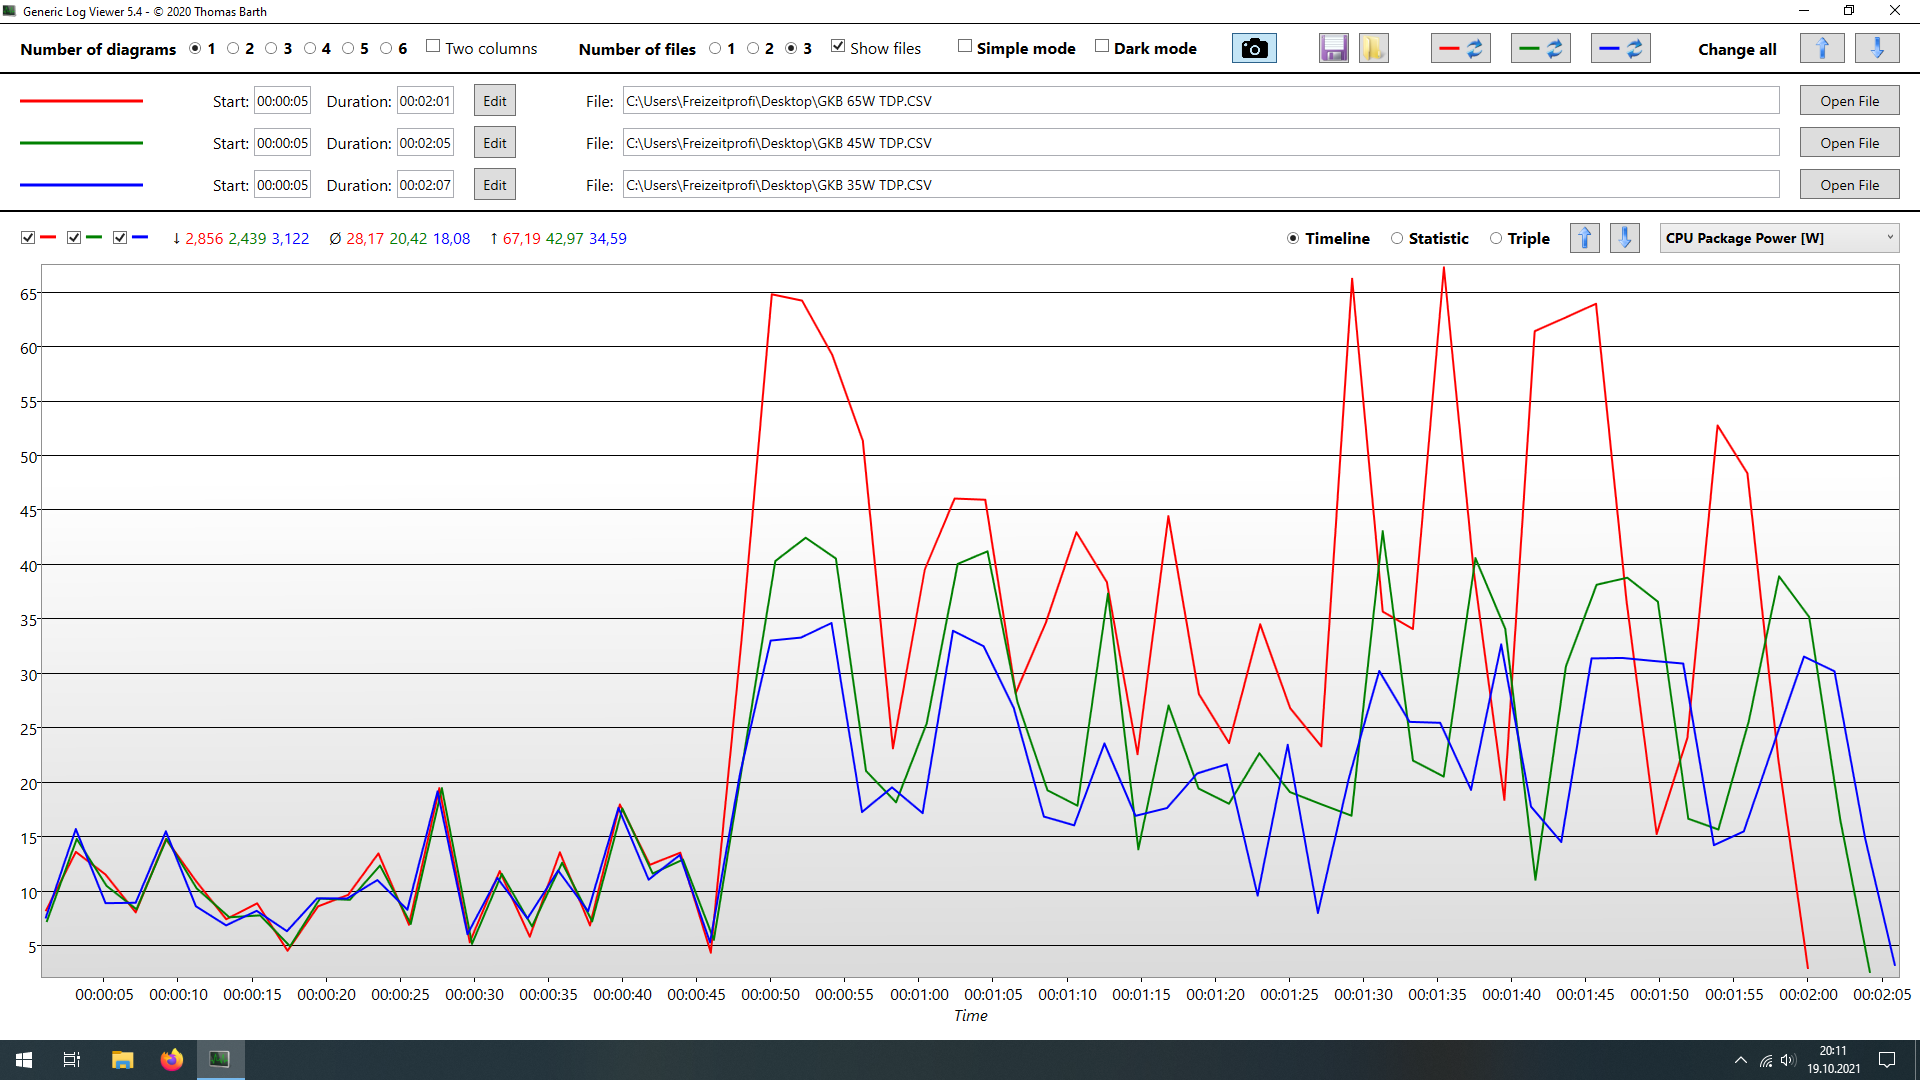
Task: Select the Timeline view option
Action: tap(1293, 238)
